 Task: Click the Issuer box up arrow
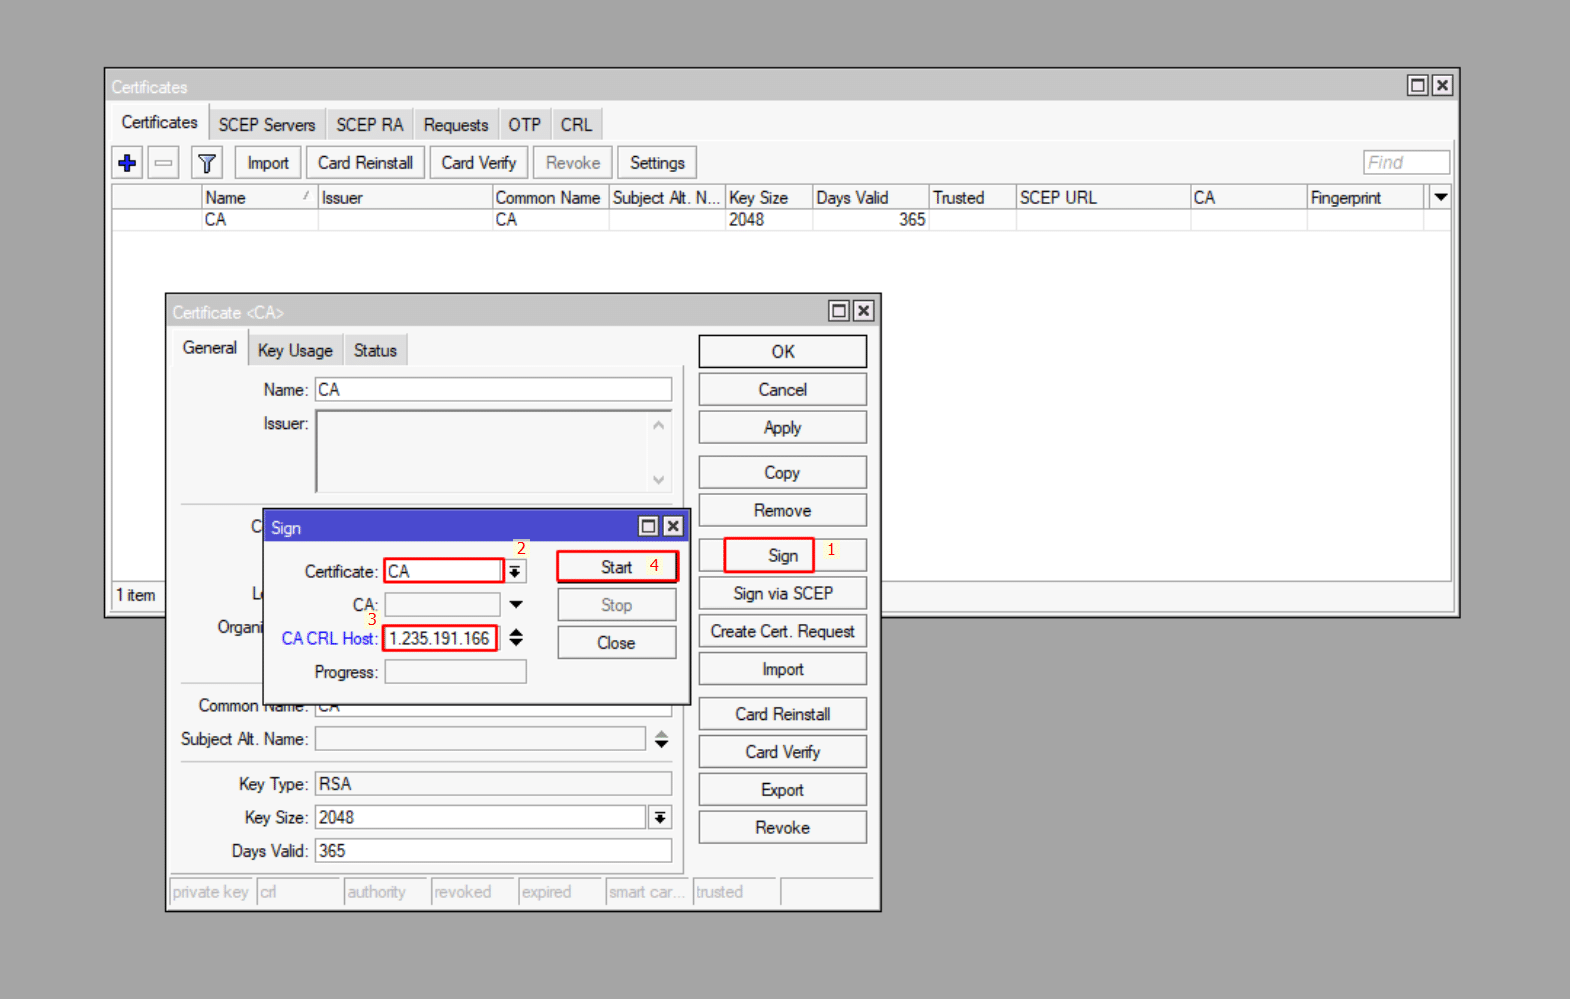click(x=658, y=425)
